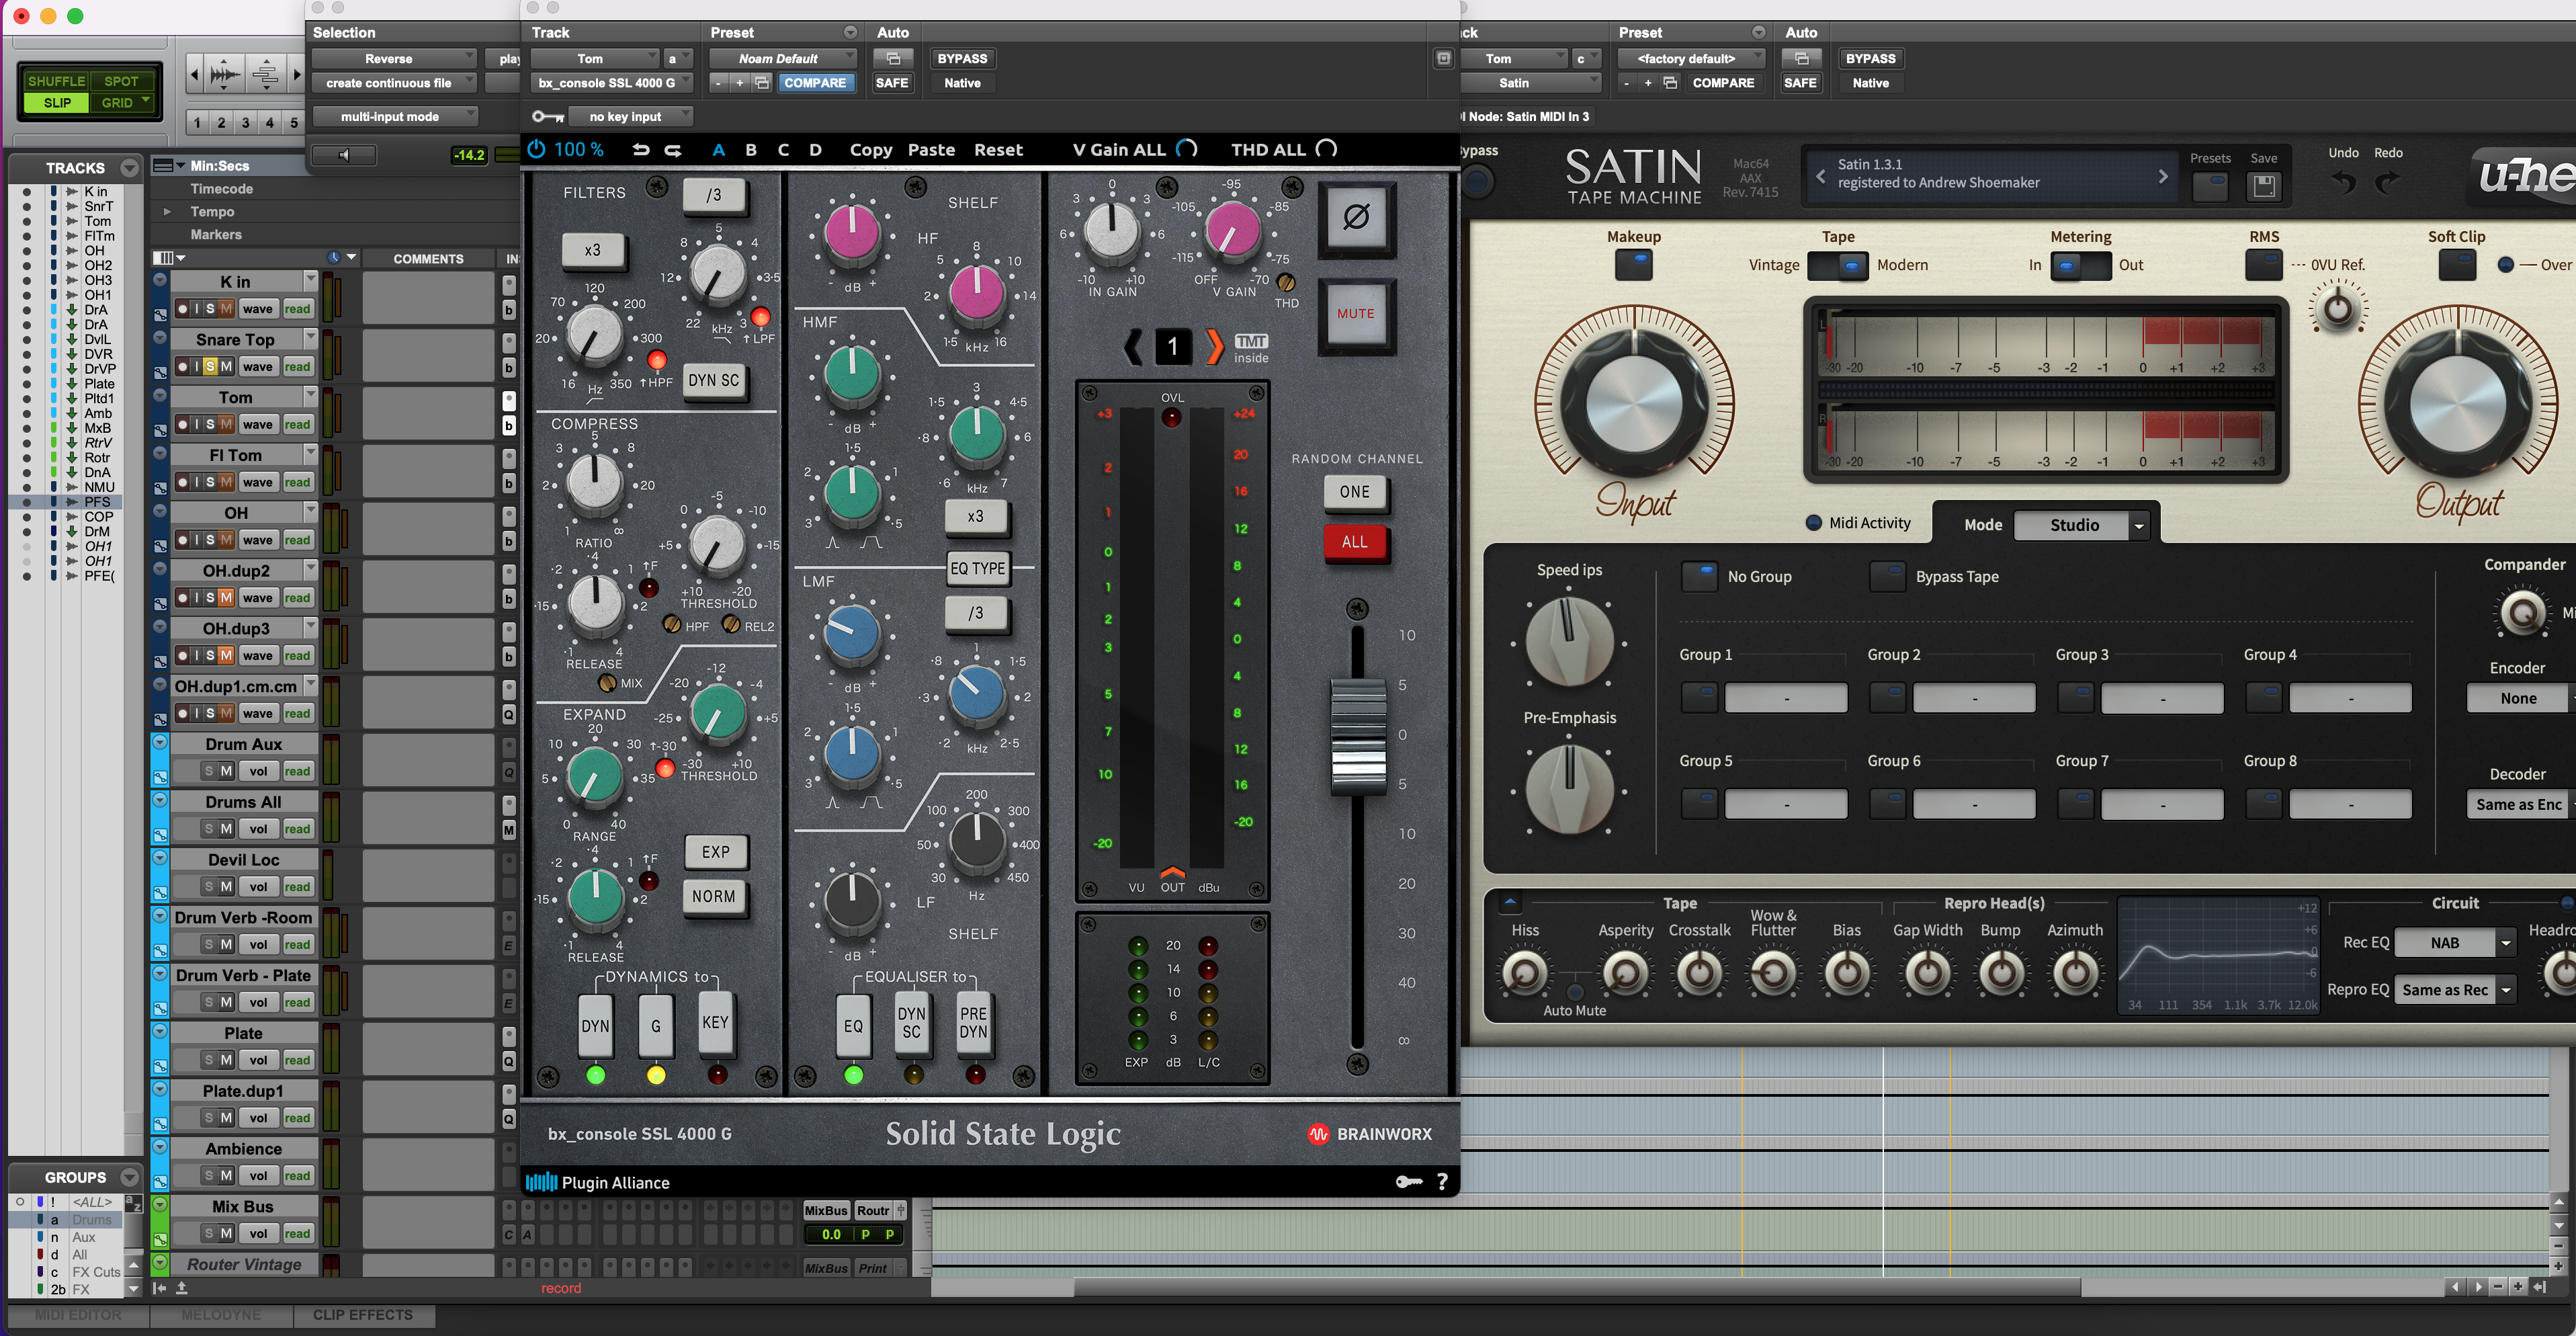Screen dimensions: 2576x1336
Task: Click the V Gain ALL knob icon
Action: click(x=1187, y=149)
